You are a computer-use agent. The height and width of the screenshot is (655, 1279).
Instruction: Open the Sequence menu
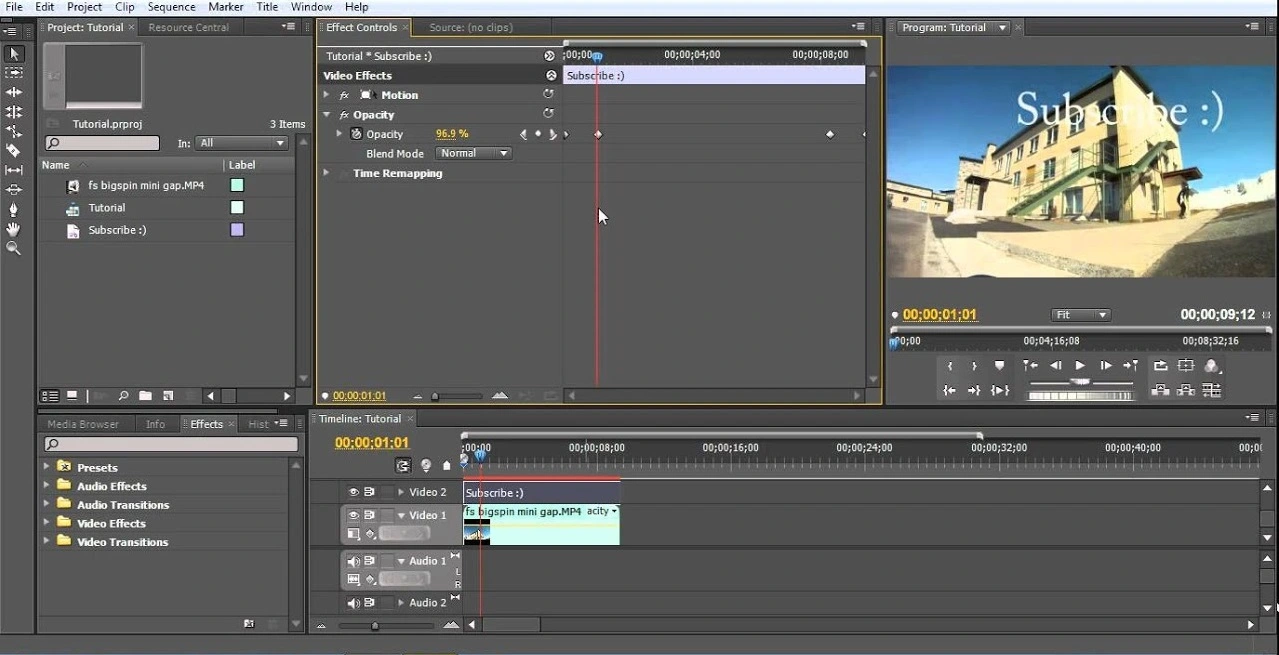171,7
